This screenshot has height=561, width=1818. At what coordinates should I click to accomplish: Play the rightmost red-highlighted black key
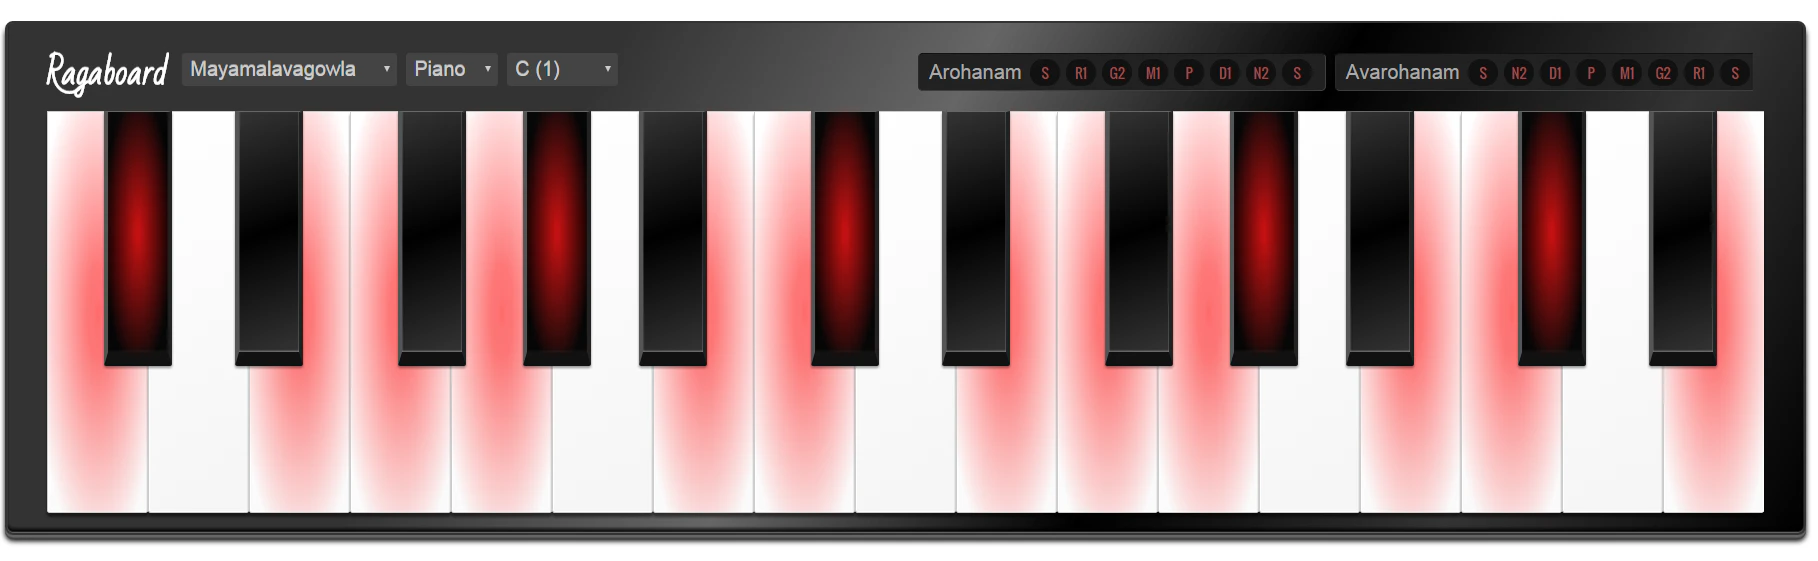coord(1552,238)
